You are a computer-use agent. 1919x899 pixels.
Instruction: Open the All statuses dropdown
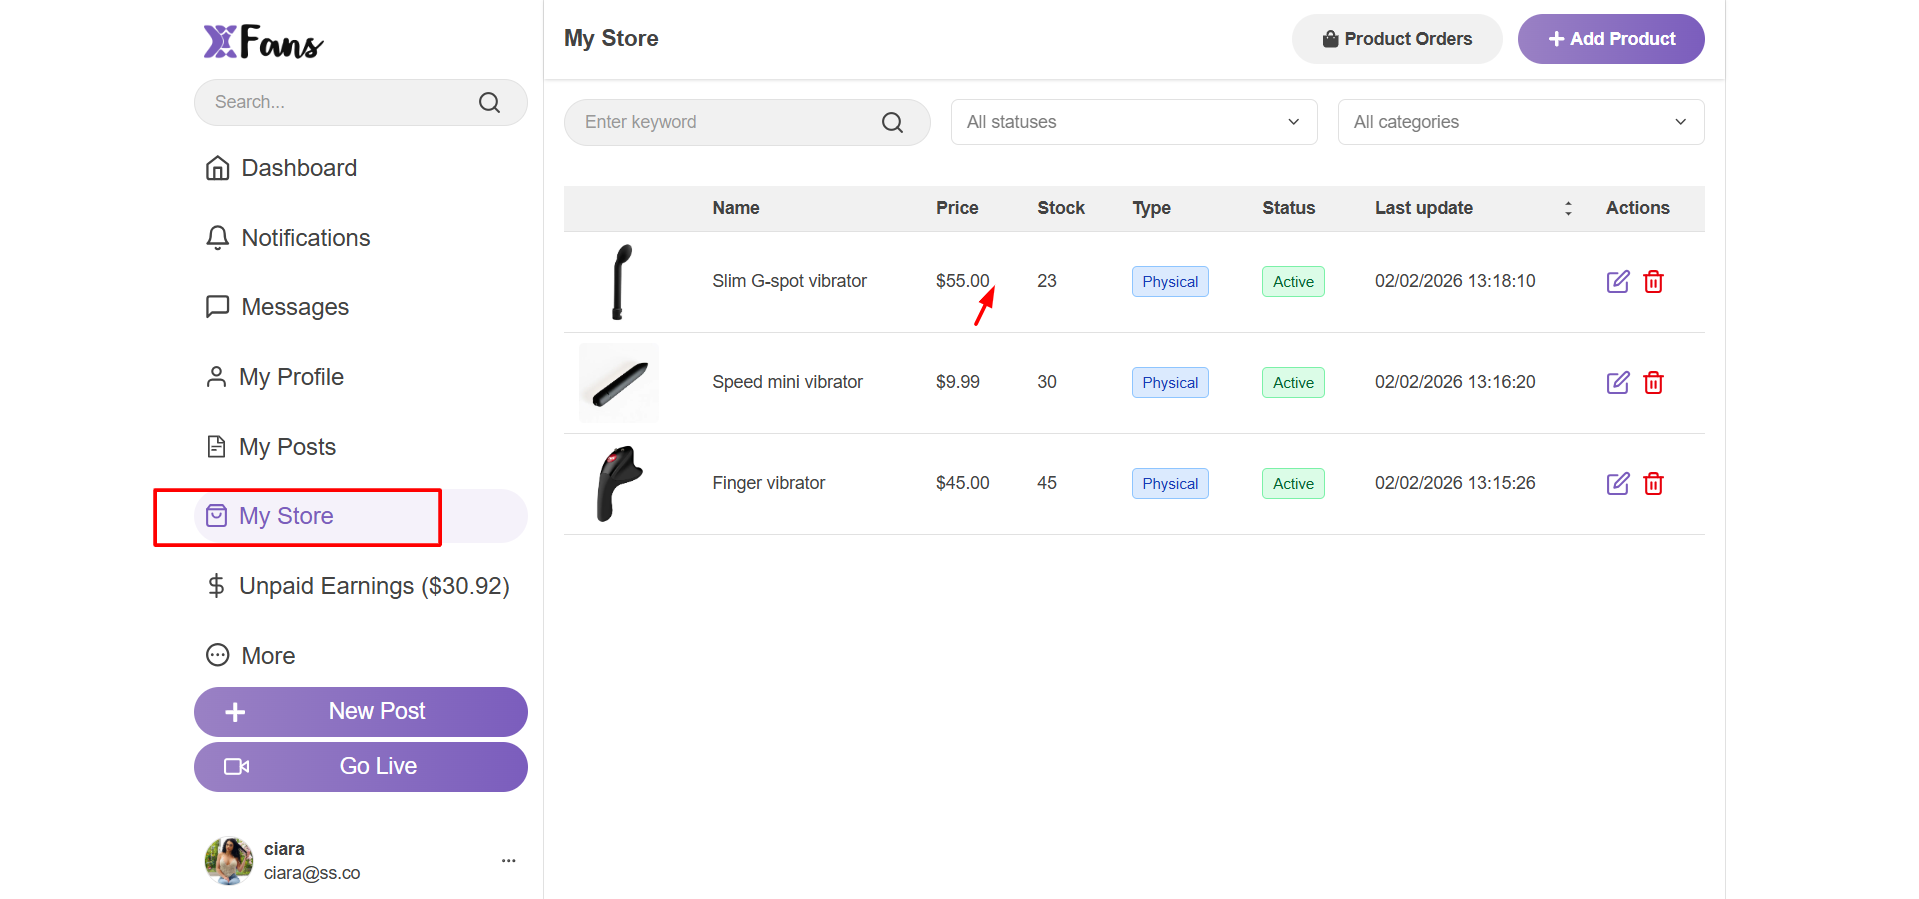click(x=1133, y=122)
